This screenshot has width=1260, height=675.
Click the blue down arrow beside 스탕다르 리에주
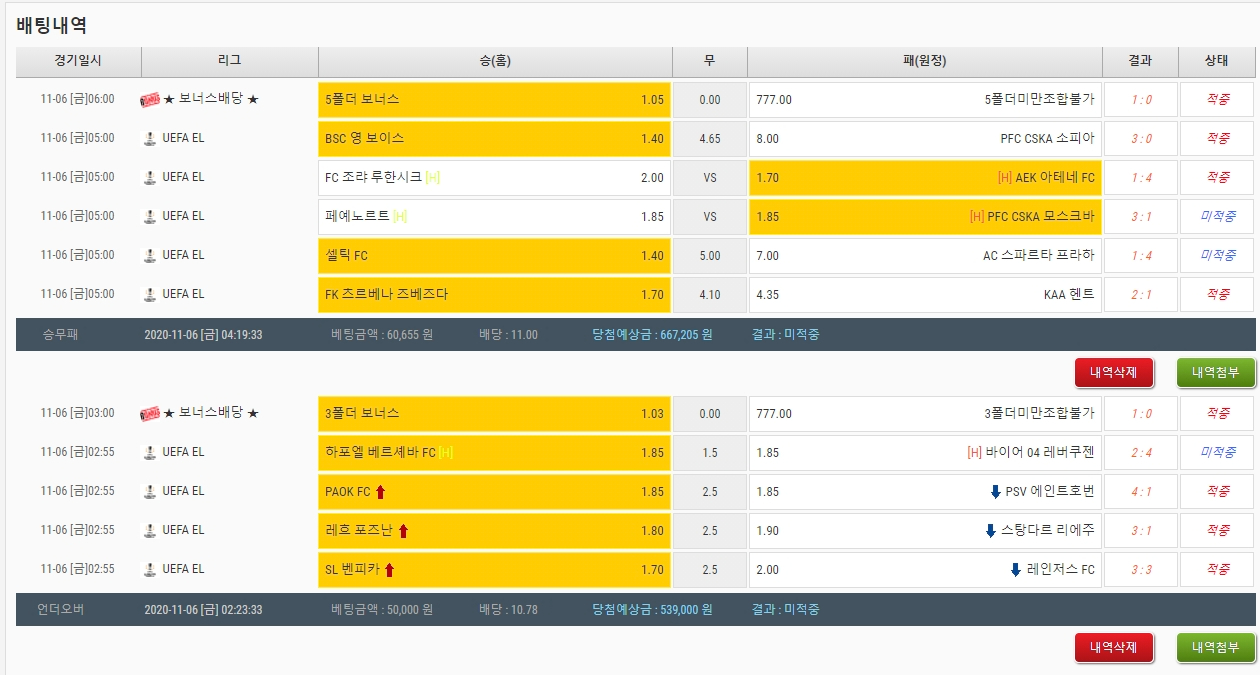(x=990, y=530)
